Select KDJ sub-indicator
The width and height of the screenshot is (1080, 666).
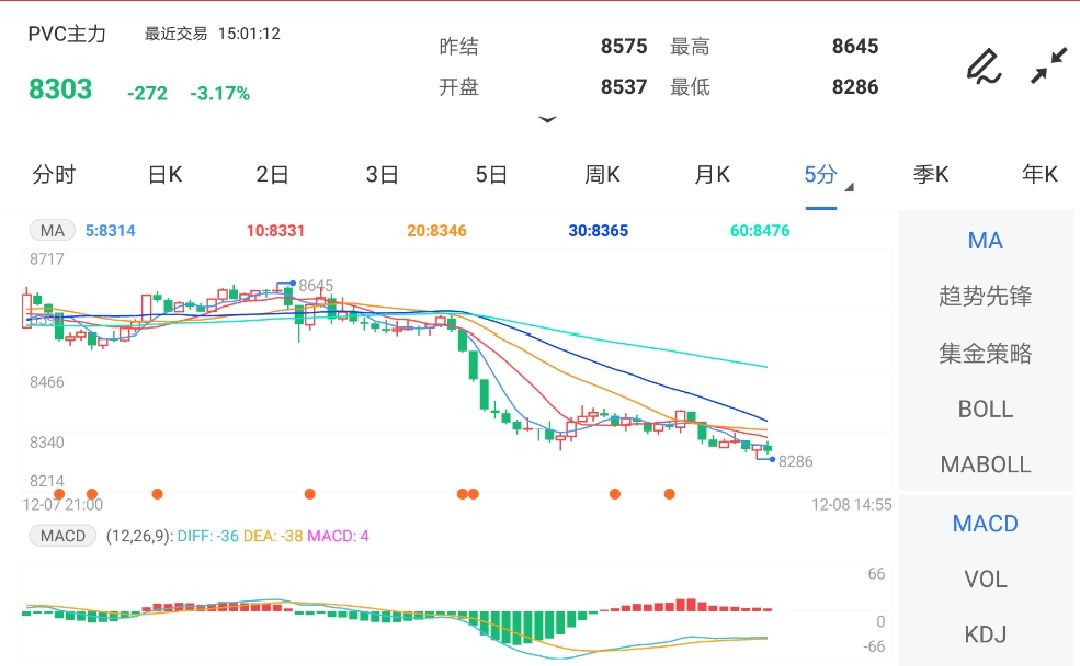coord(985,634)
